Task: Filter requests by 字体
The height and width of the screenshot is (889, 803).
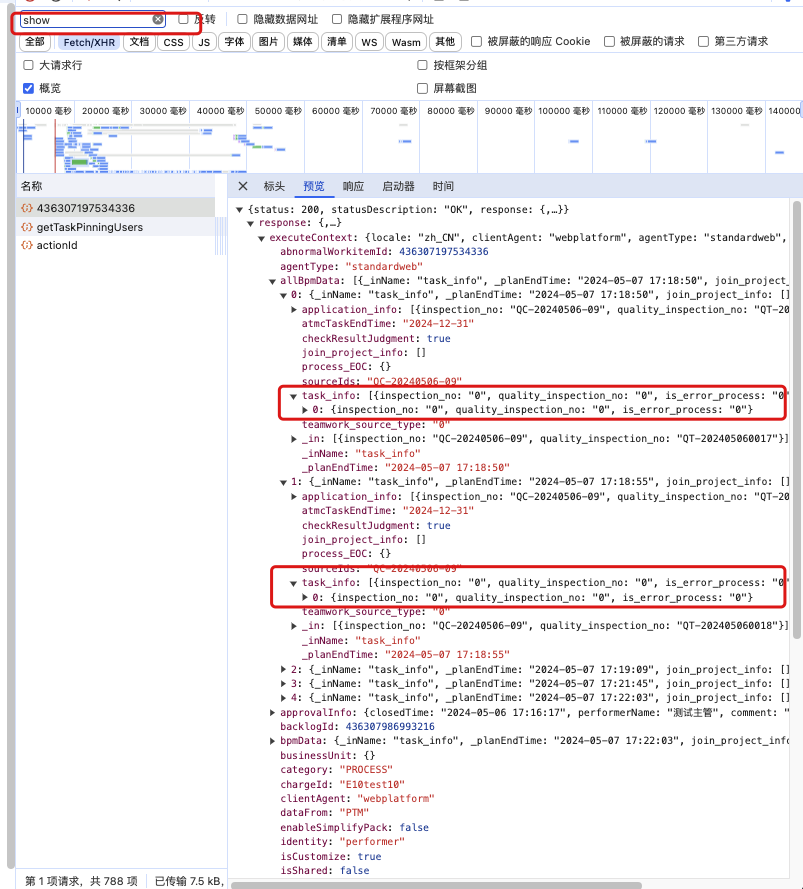Action: pyautogui.click(x=234, y=42)
